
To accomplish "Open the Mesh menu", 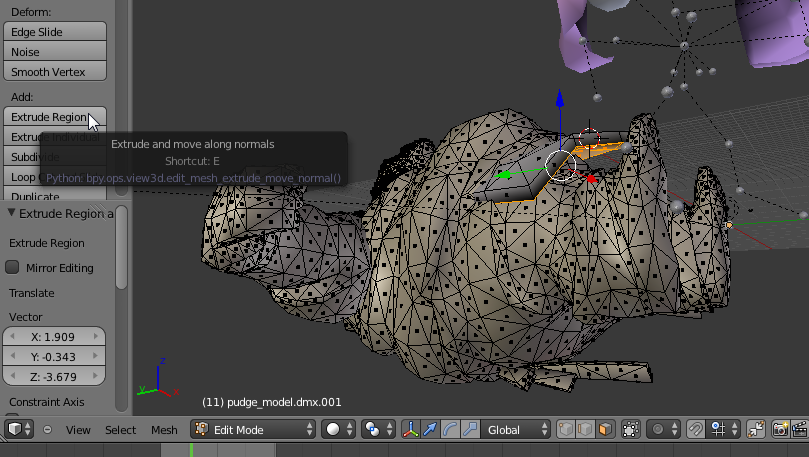I will click(x=164, y=430).
